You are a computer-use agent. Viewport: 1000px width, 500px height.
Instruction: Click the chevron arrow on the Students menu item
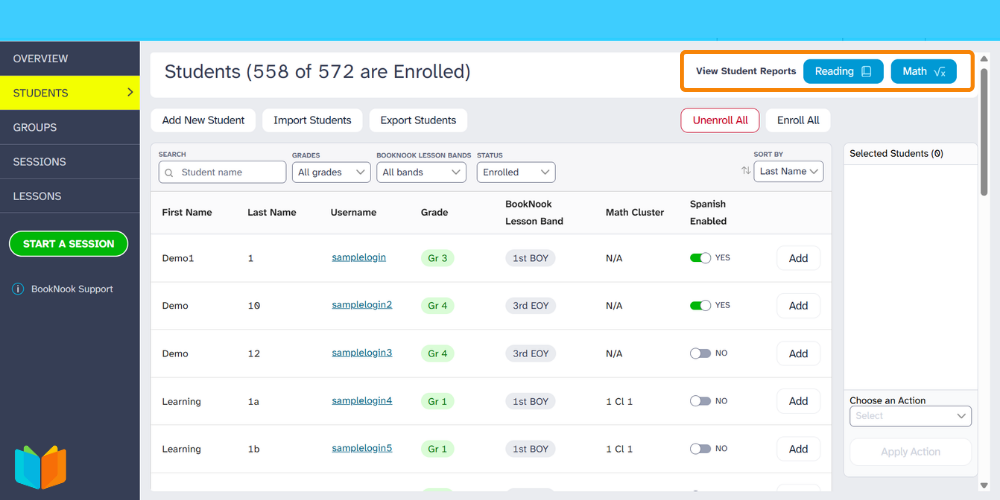pos(129,93)
